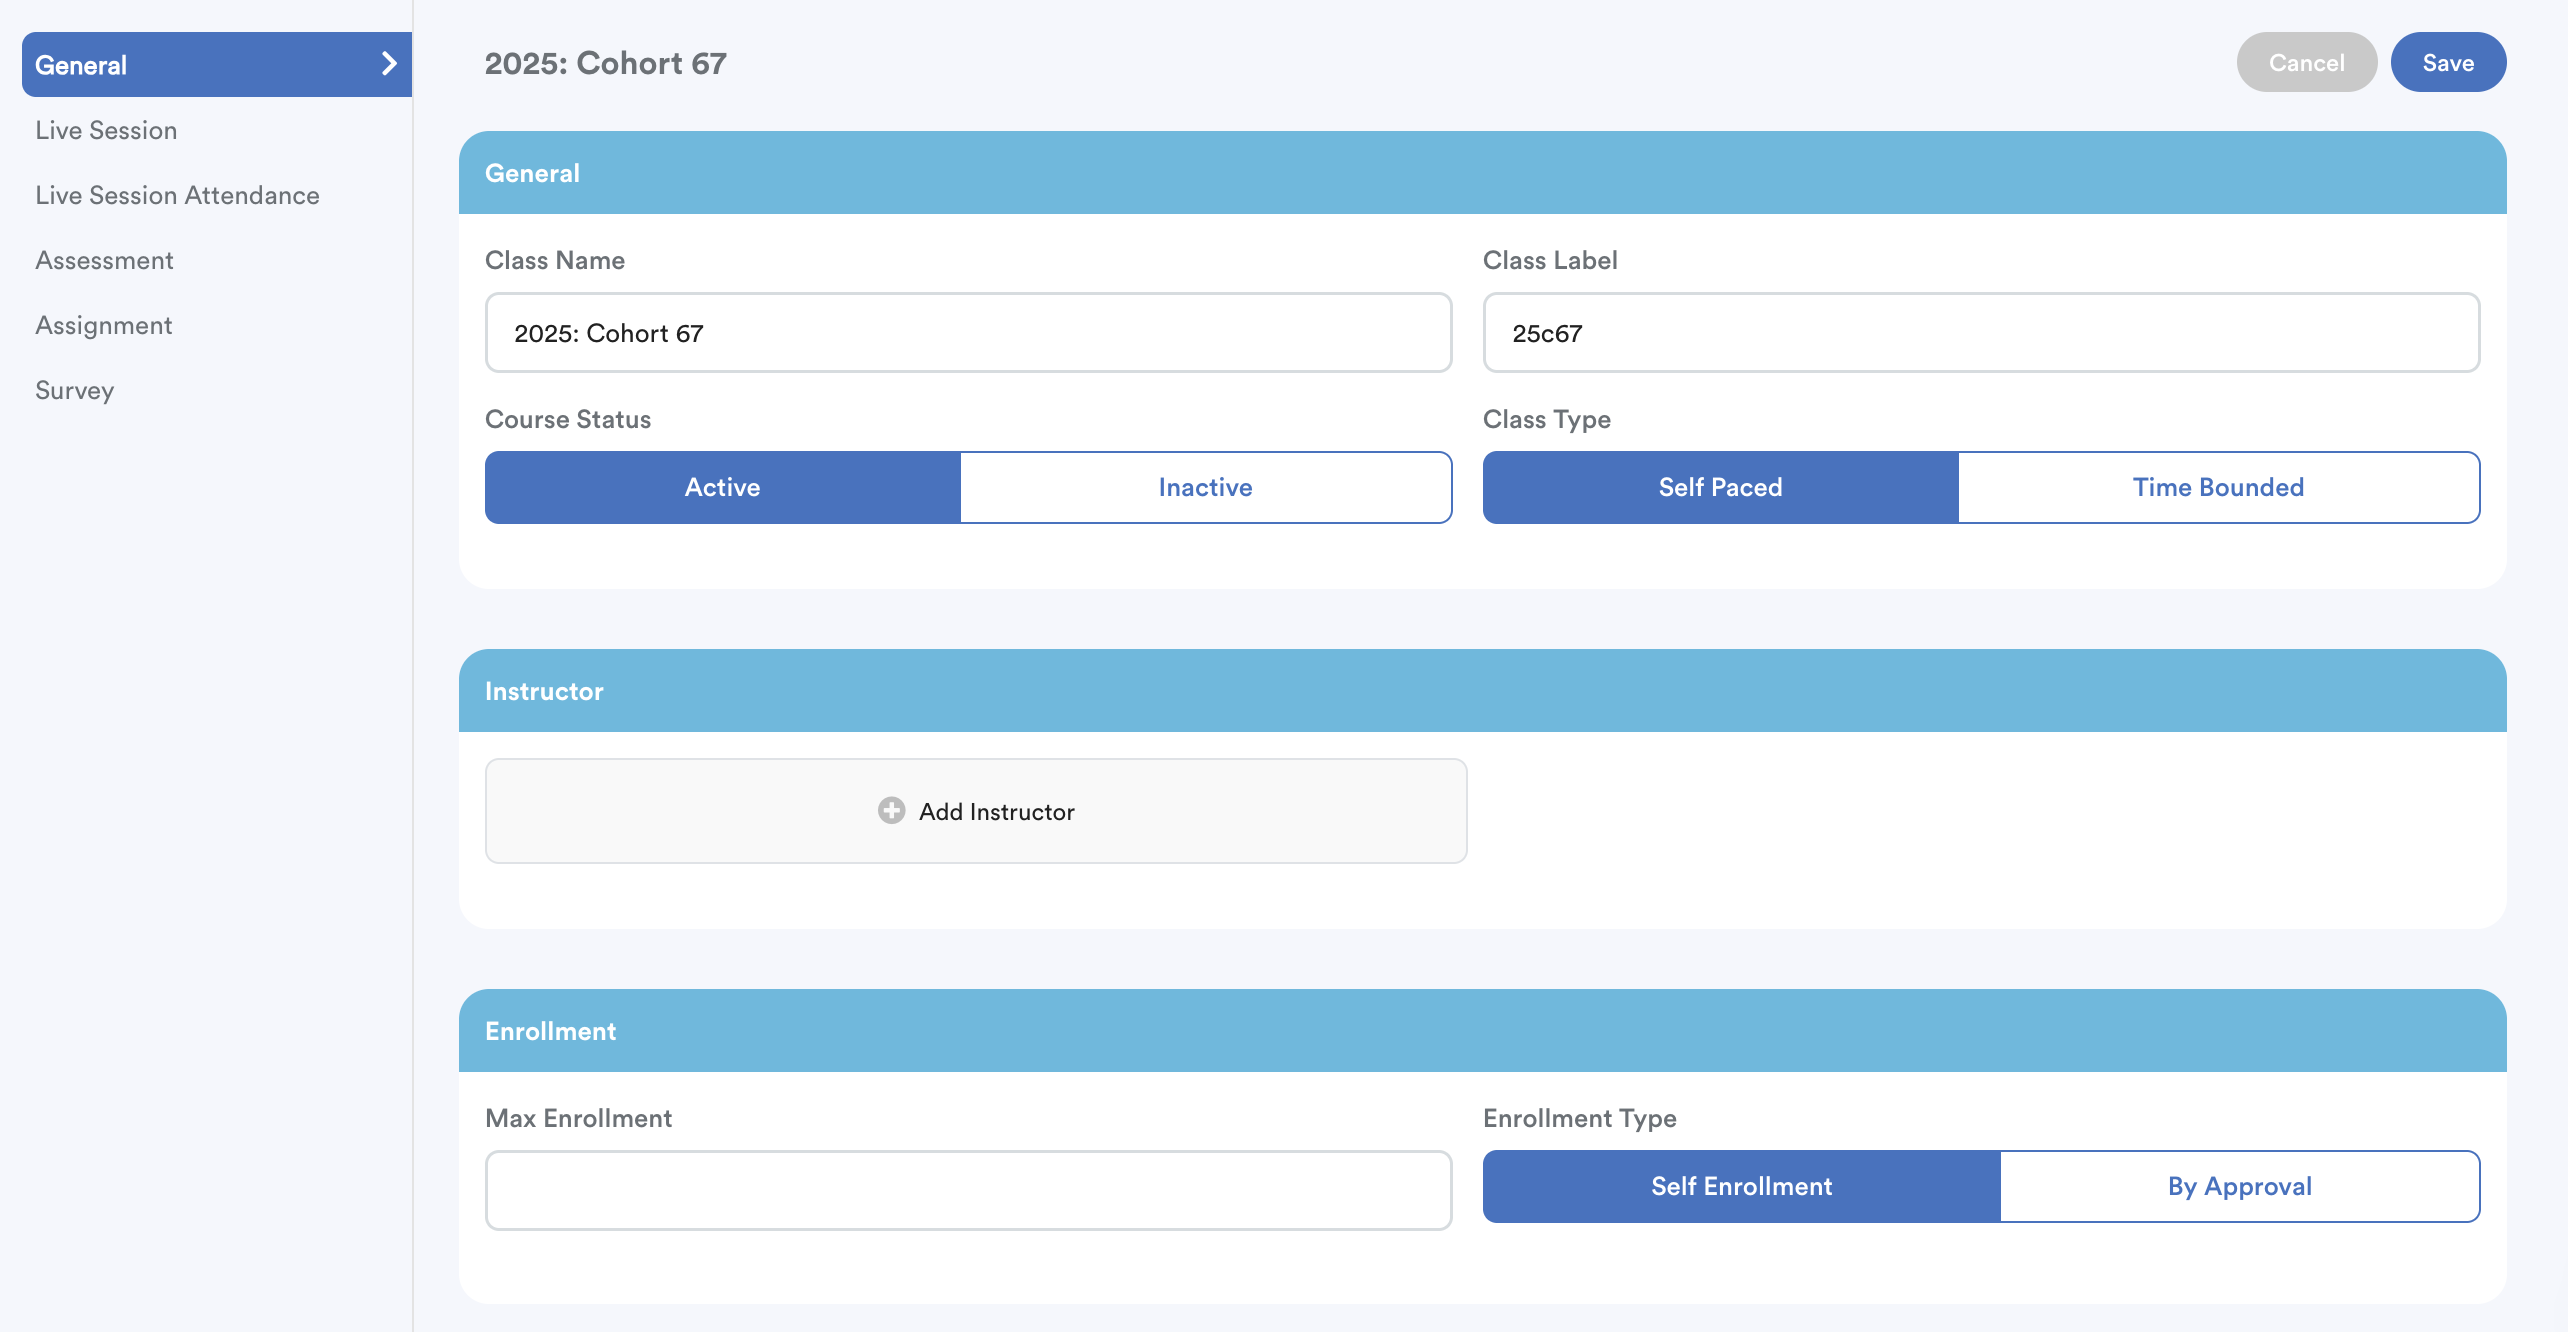Open the Survey sidebar item
Image resolution: width=2568 pixels, height=1332 pixels.
[74, 390]
